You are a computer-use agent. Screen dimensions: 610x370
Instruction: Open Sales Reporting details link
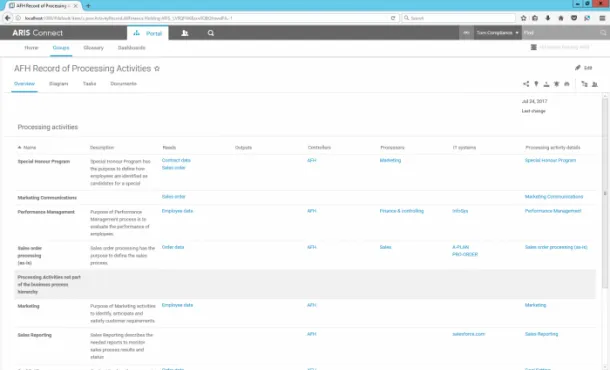point(541,334)
